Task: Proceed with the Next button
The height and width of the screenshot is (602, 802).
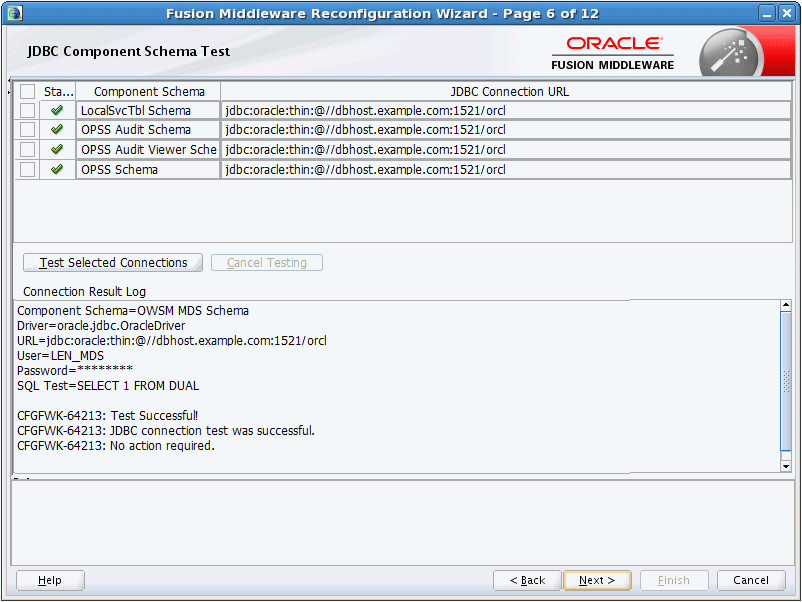Action: pos(597,581)
